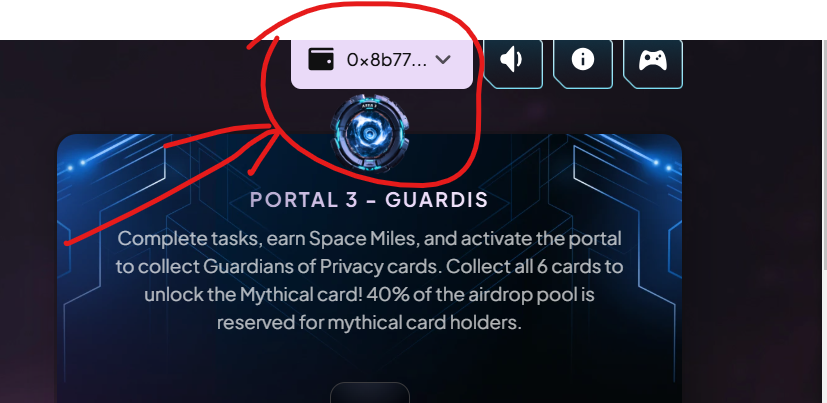
Task: Expand the wallet chevron down arrow
Action: [x=443, y=60]
